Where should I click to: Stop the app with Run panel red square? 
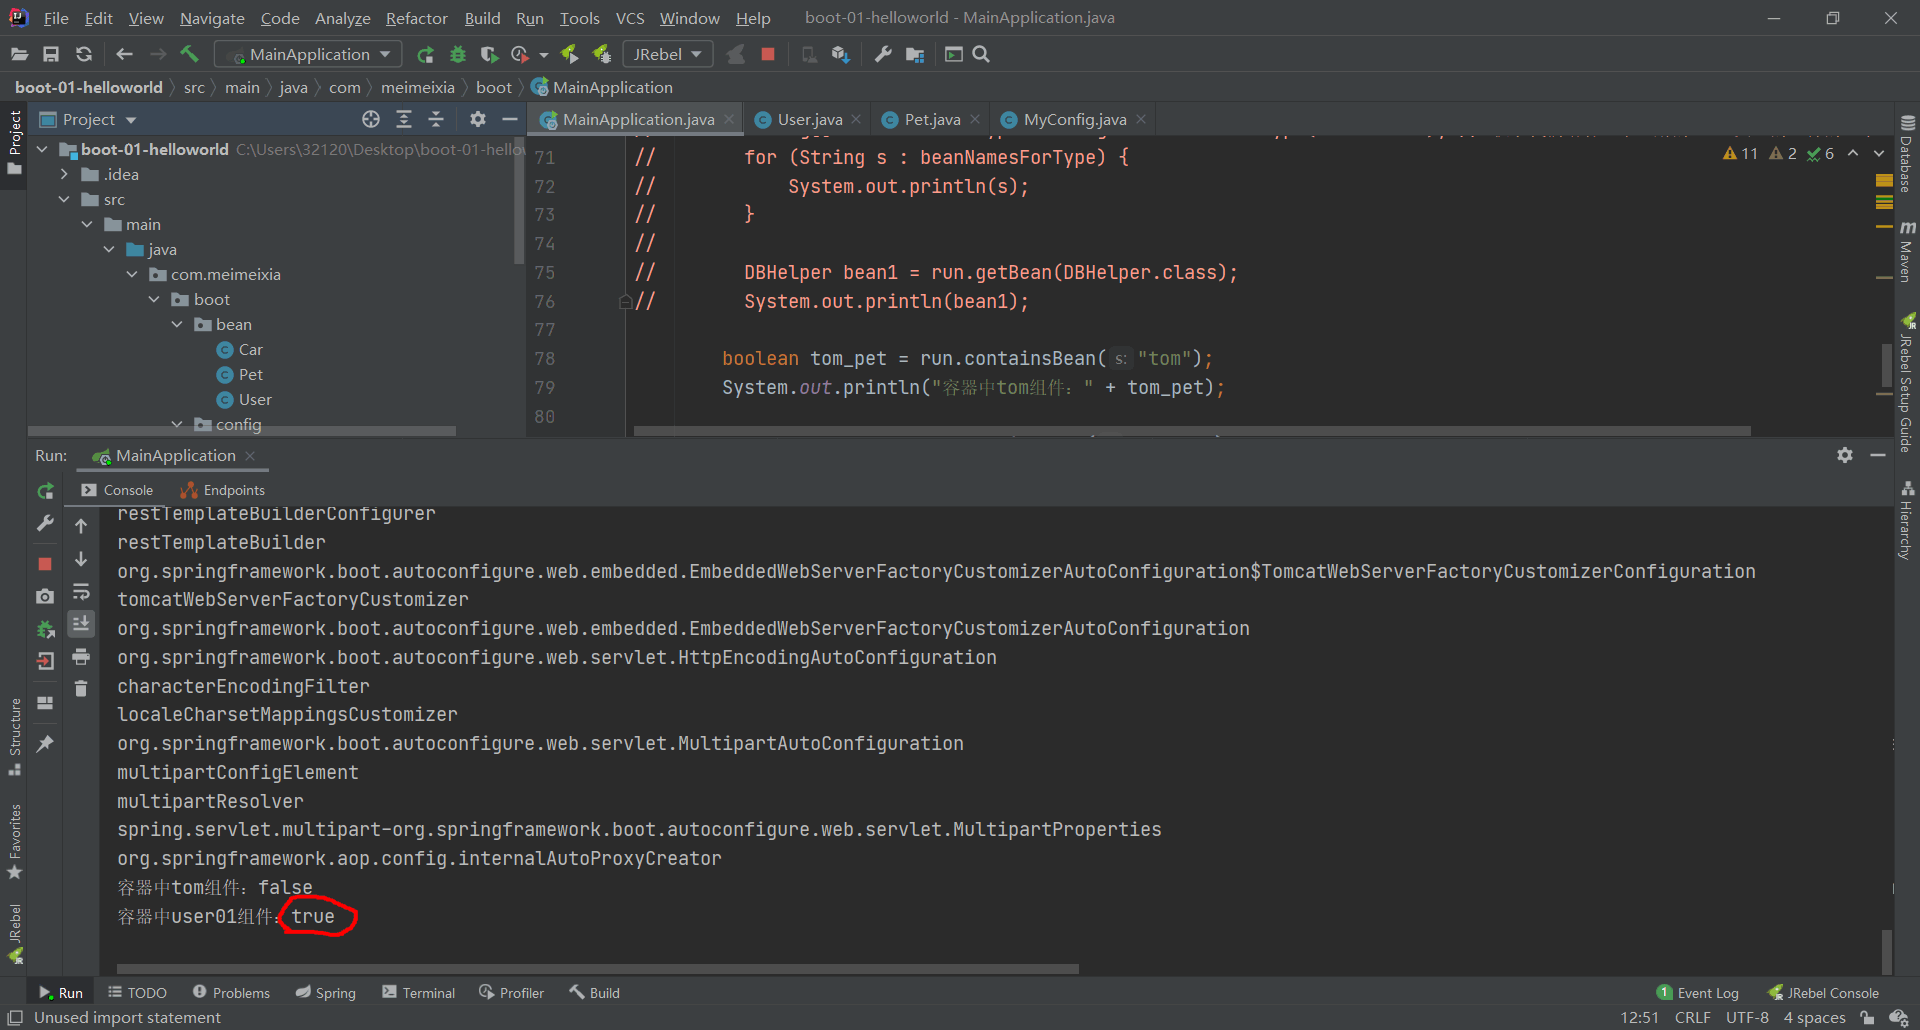coord(45,563)
